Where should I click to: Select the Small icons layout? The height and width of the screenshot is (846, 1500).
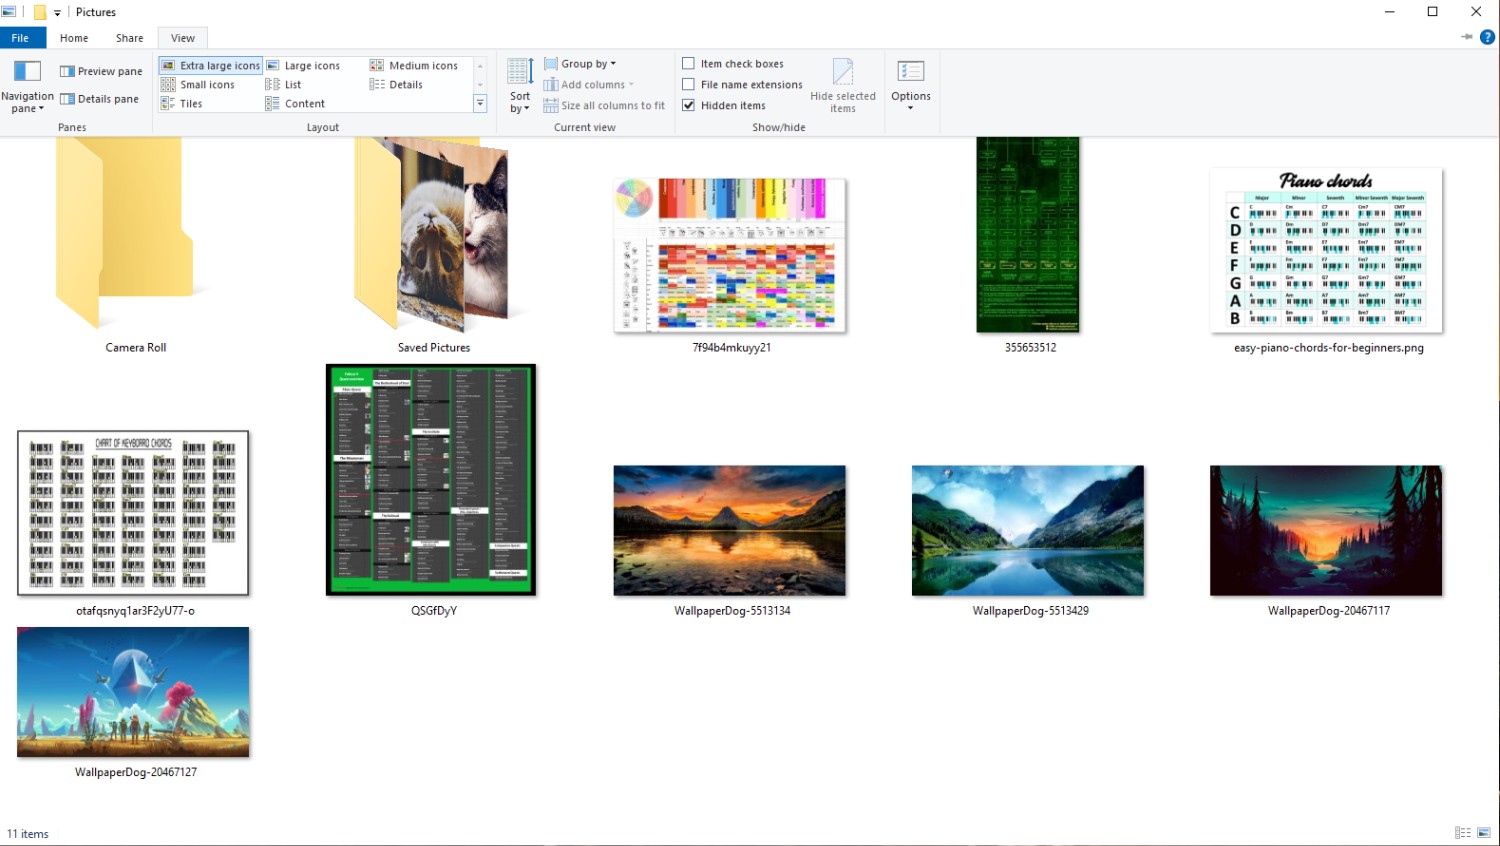click(198, 85)
